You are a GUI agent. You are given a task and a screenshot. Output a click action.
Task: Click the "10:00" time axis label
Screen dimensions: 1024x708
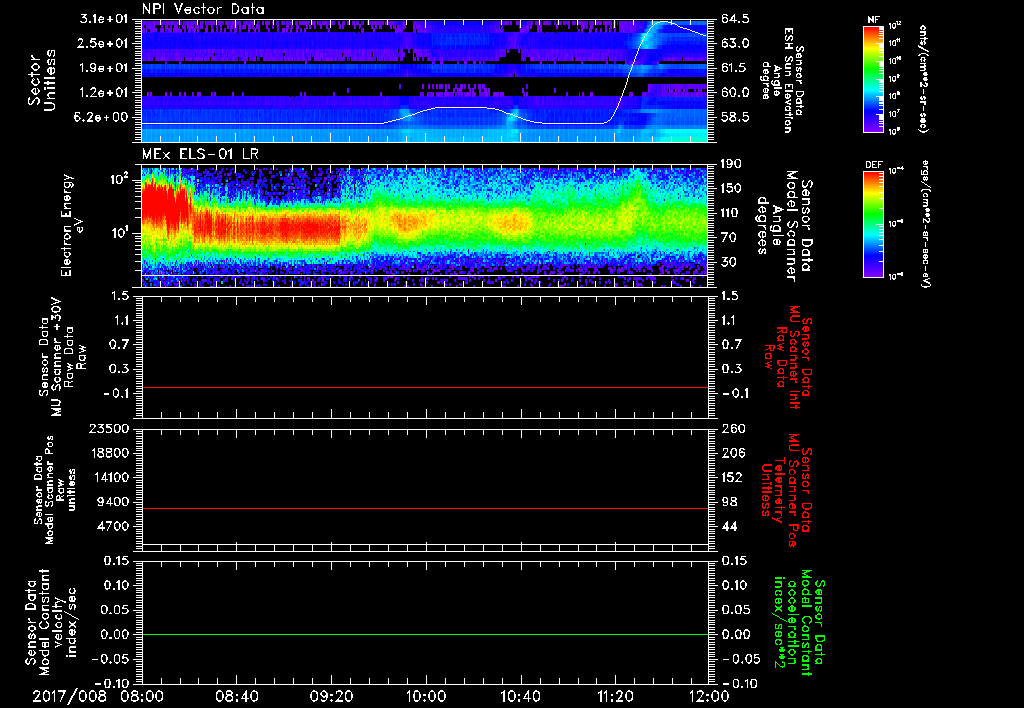[x=426, y=696]
